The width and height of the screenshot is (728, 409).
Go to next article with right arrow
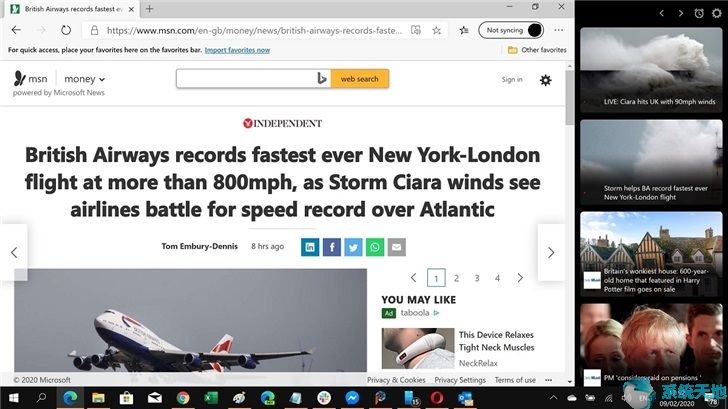551,253
